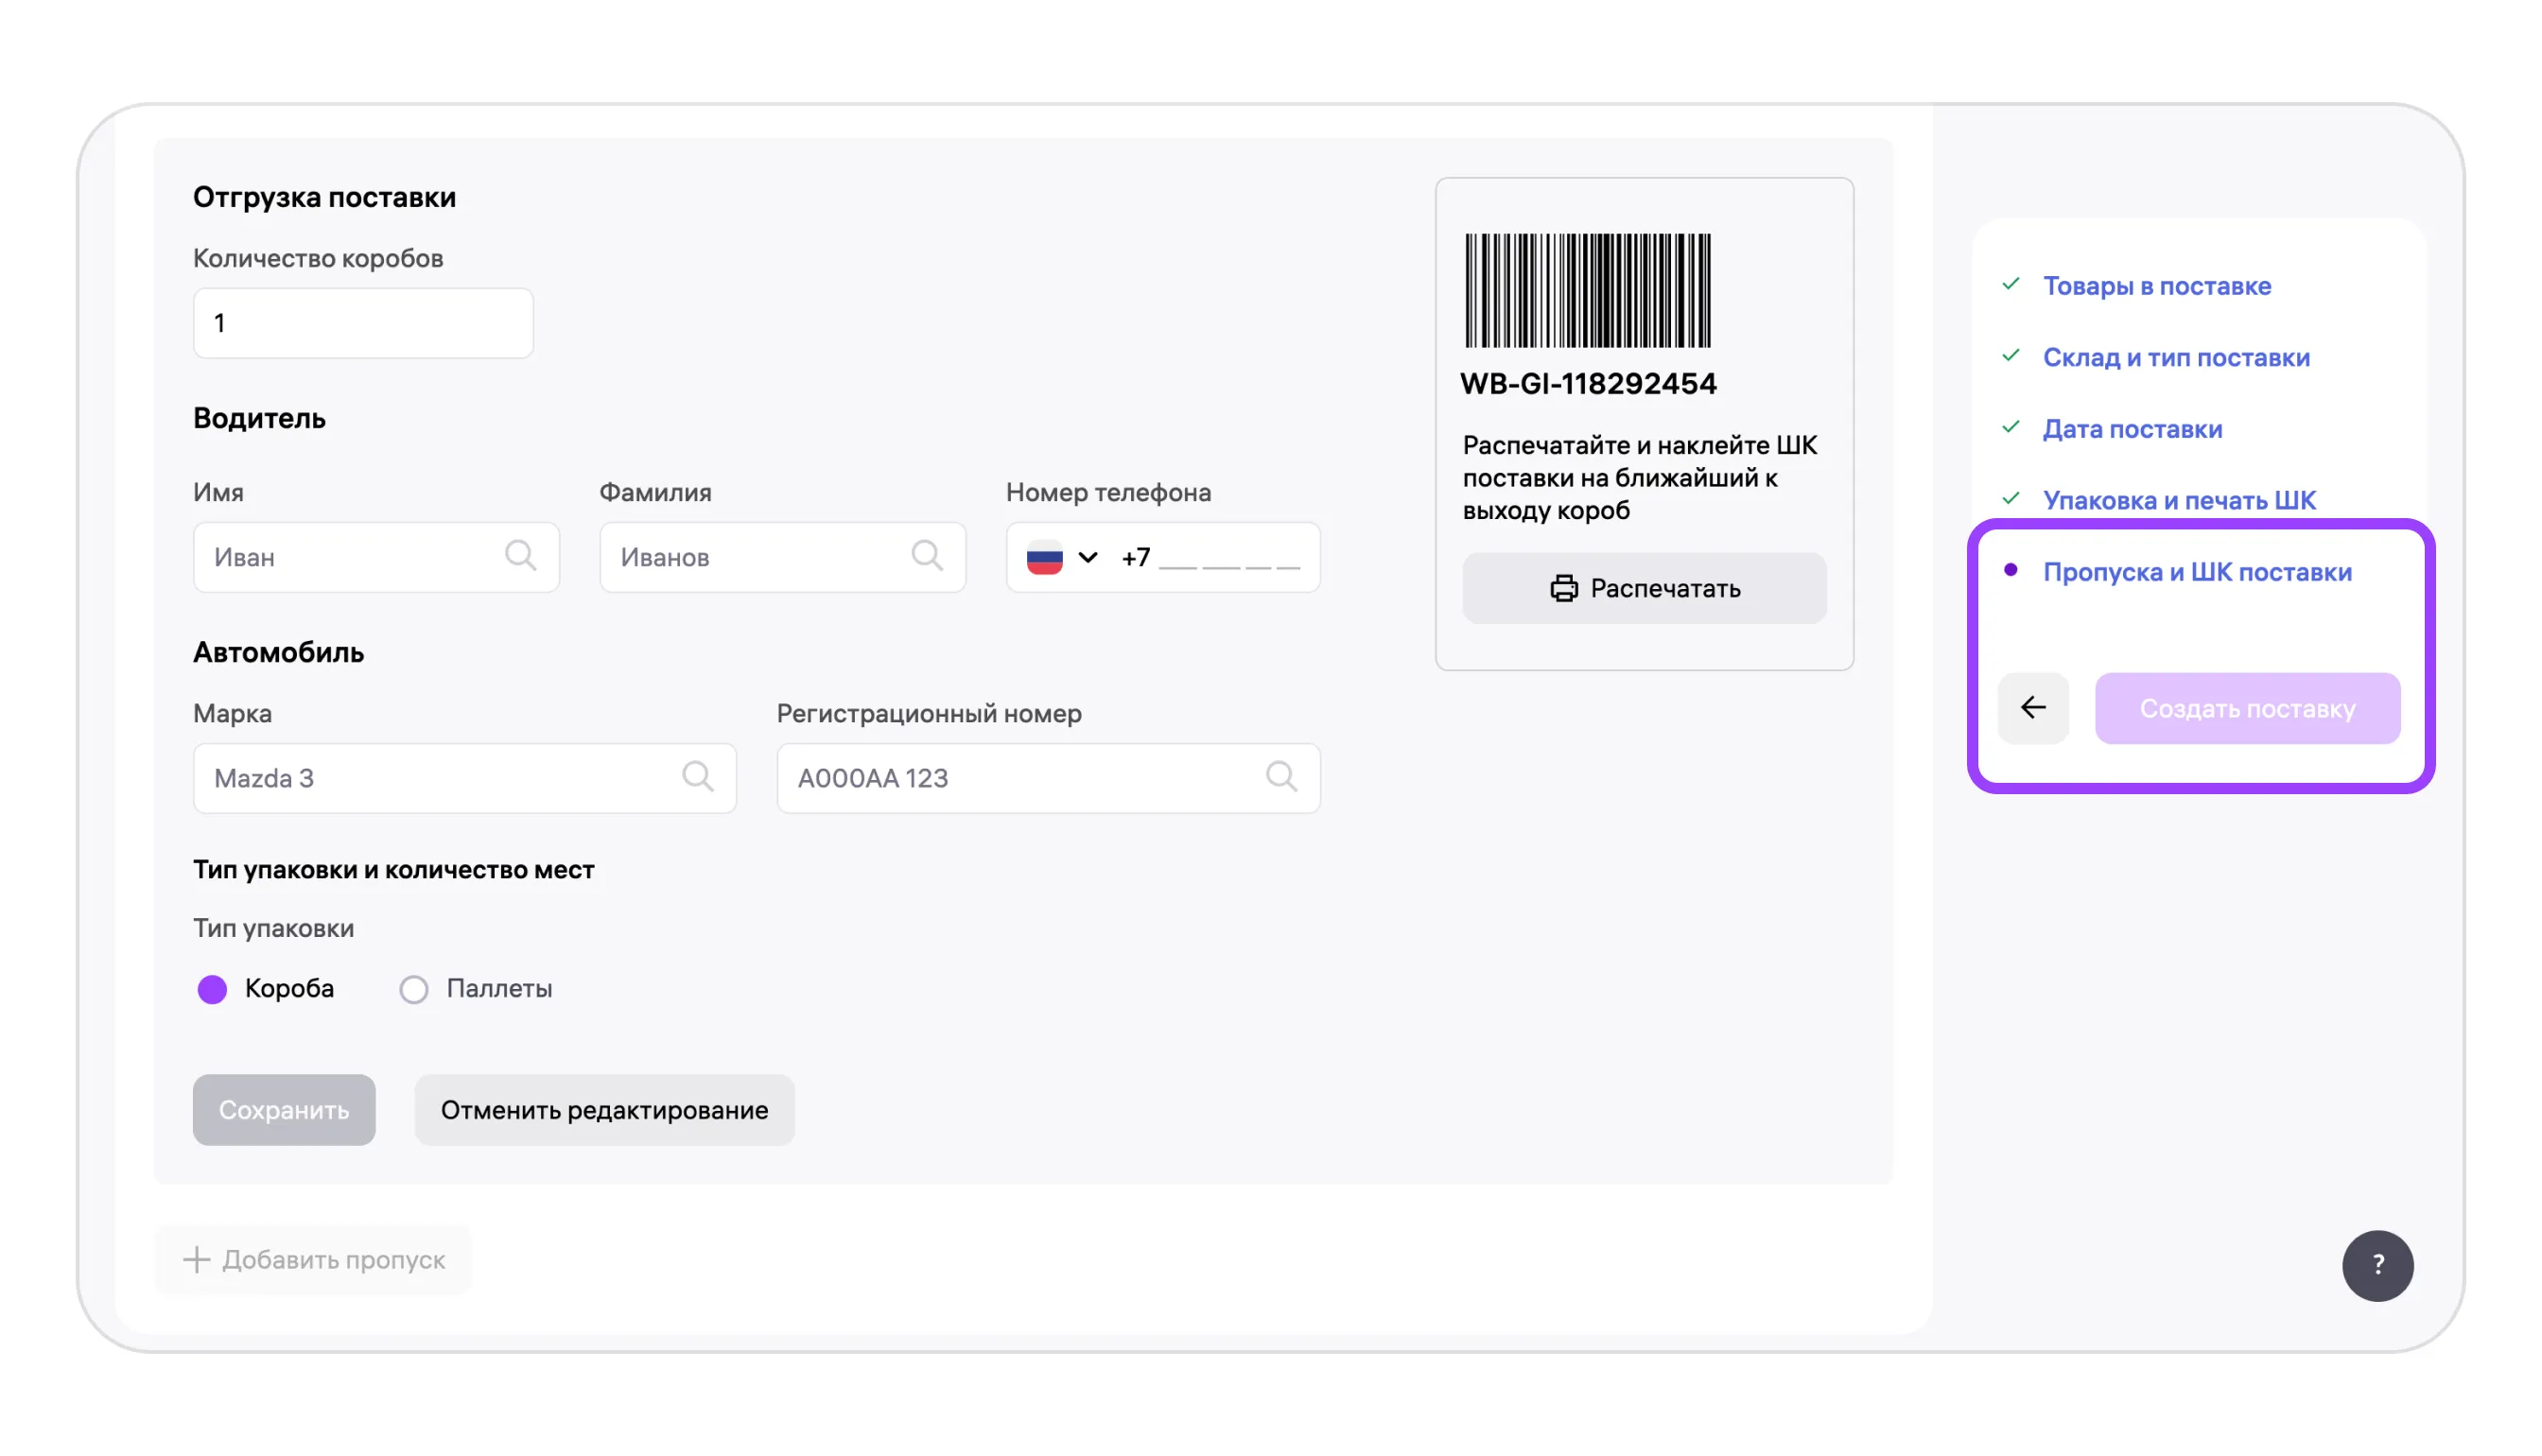Click Отменить редактирование button
Viewport: 2542px width, 1456px height.
coord(604,1110)
